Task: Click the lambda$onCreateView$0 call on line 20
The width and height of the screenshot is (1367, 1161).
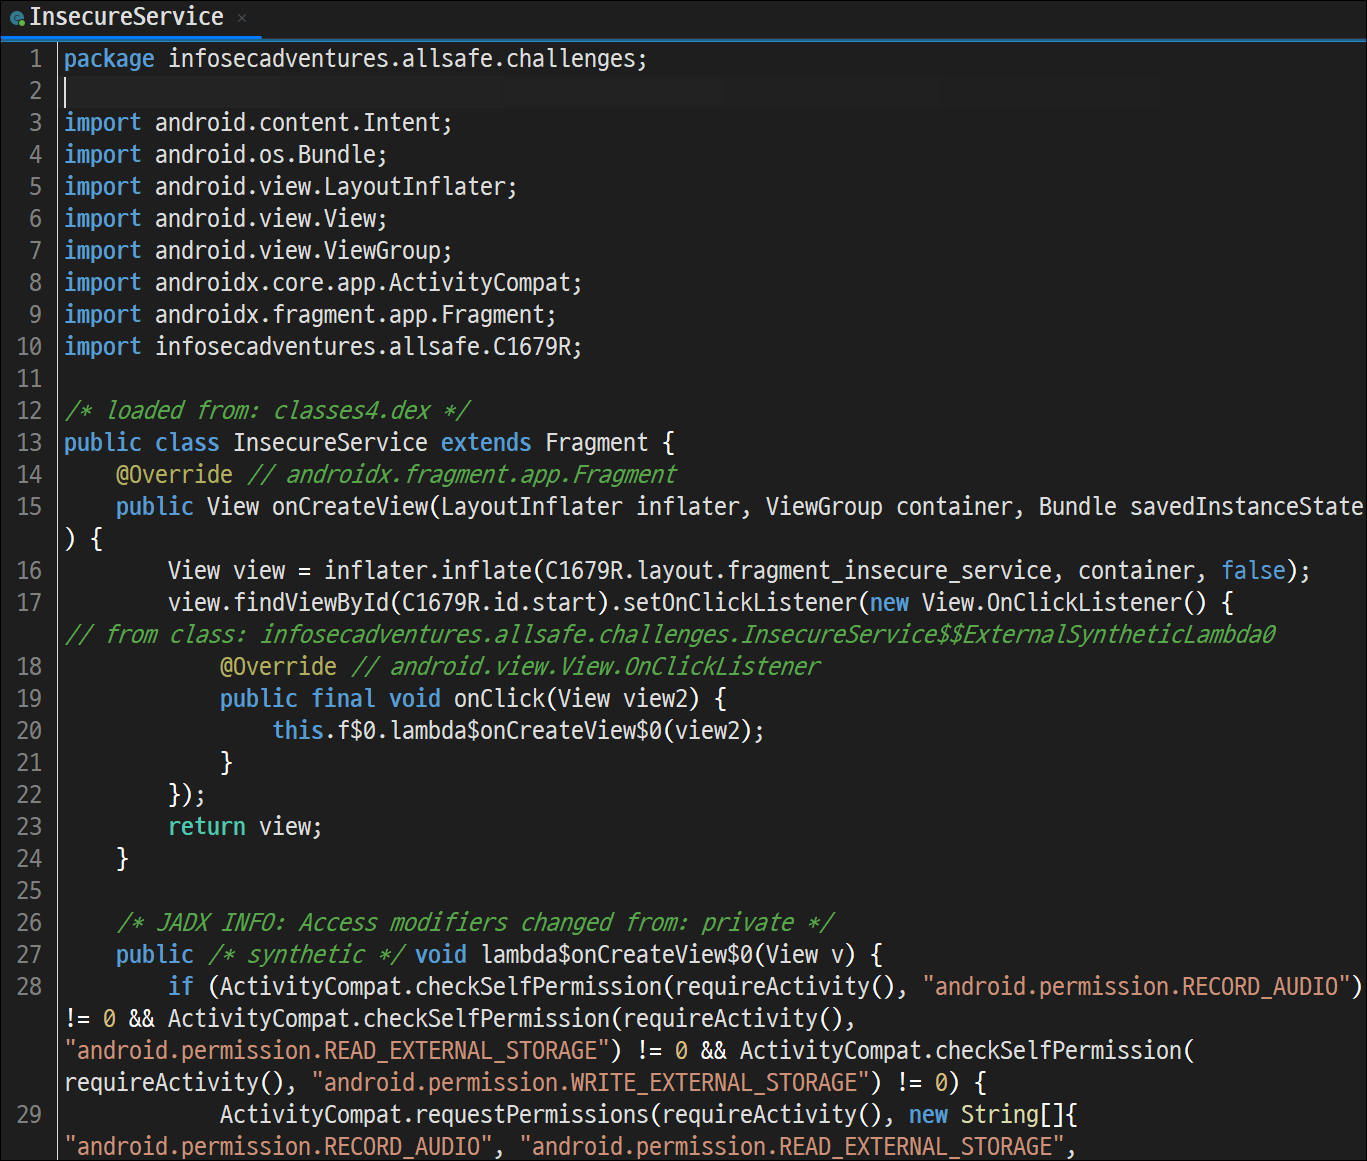Action: (526, 731)
